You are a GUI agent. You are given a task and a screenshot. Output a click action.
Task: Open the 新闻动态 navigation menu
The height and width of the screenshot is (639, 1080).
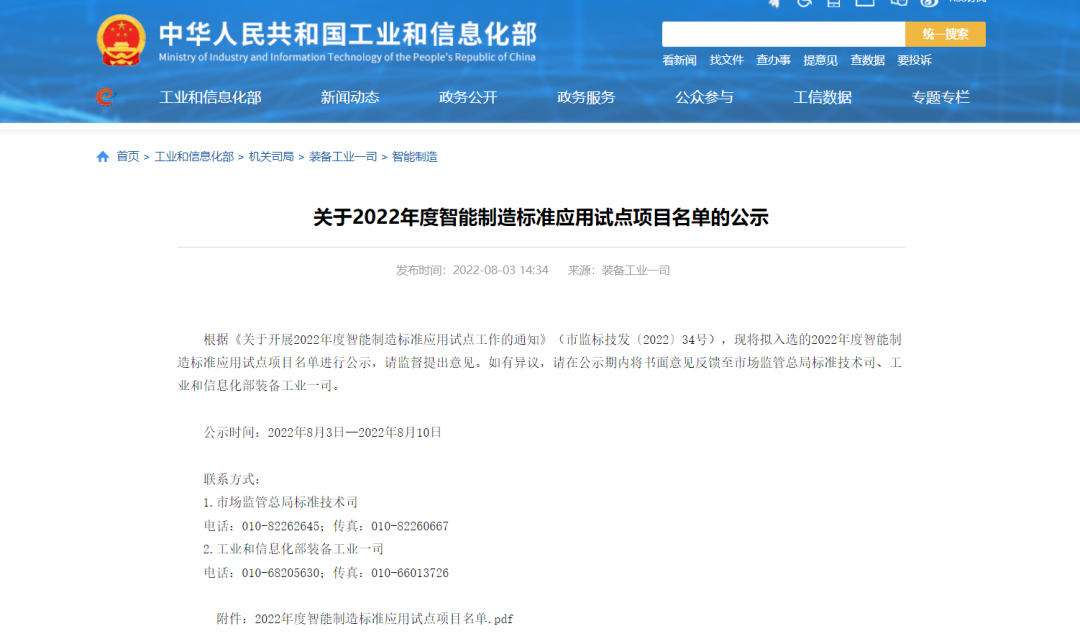coord(350,97)
